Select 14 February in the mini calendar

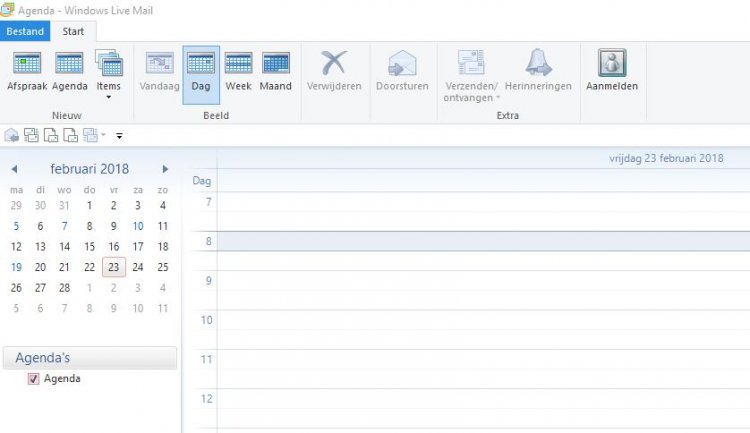point(65,246)
